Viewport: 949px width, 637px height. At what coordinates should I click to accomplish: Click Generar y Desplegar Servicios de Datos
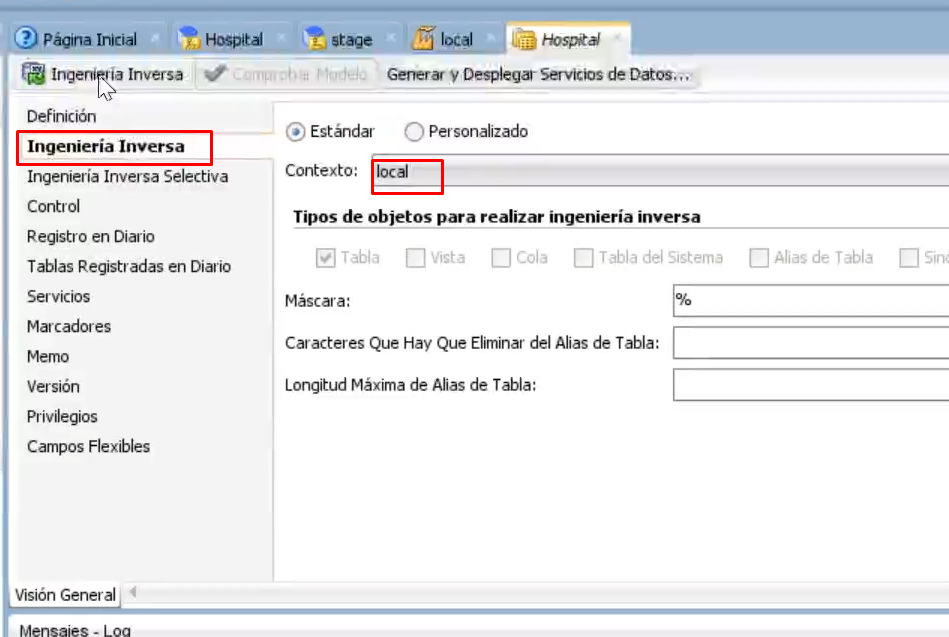(x=538, y=74)
